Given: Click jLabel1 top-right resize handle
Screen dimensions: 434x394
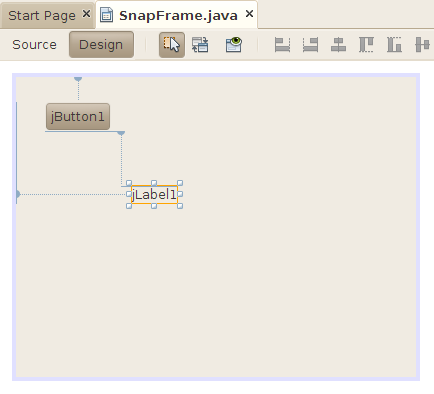Looking at the screenshot, I should tap(180, 183).
